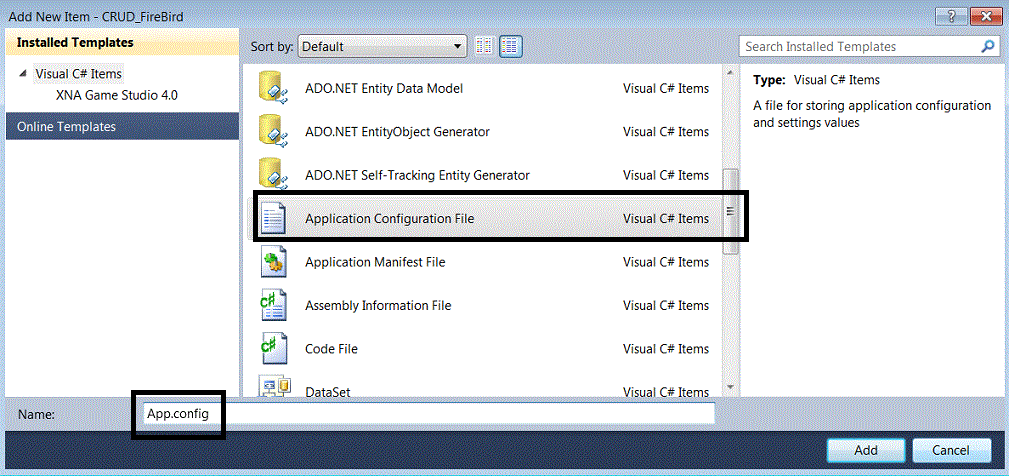Collapse the Visual C# Items tree node
Image resolution: width=1009 pixels, height=476 pixels.
23,74
